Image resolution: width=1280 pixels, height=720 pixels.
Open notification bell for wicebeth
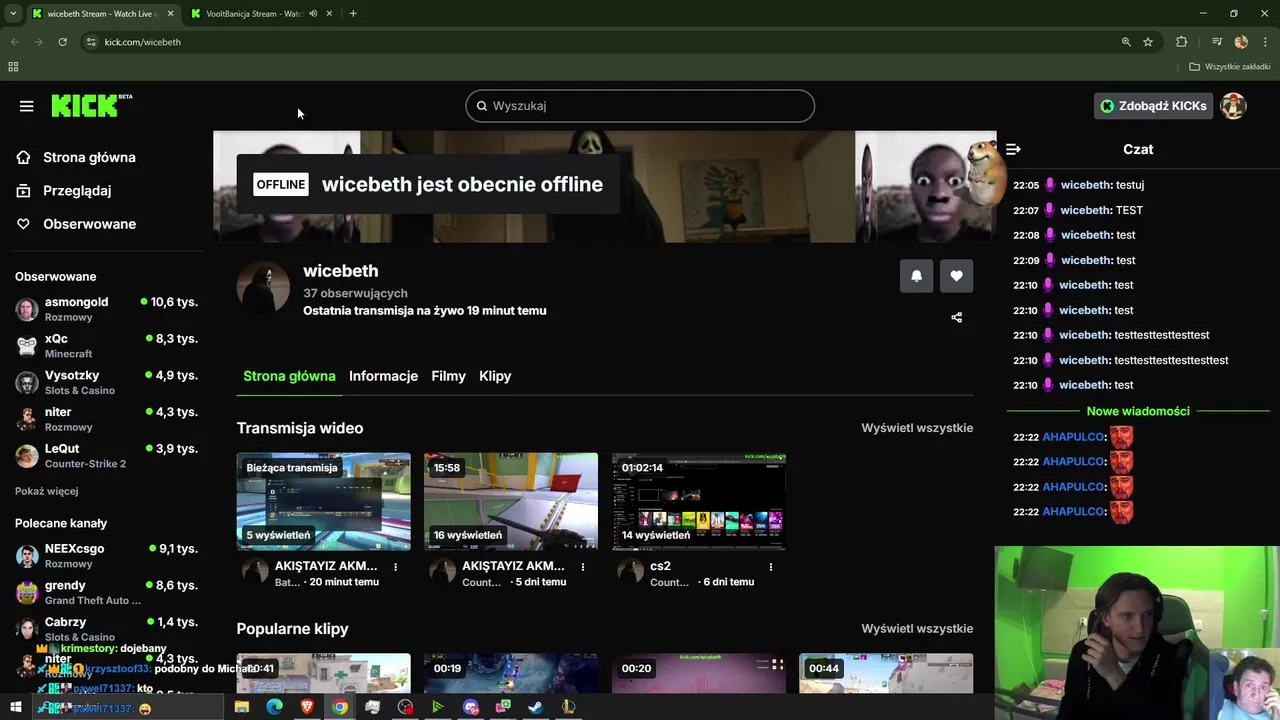916,276
